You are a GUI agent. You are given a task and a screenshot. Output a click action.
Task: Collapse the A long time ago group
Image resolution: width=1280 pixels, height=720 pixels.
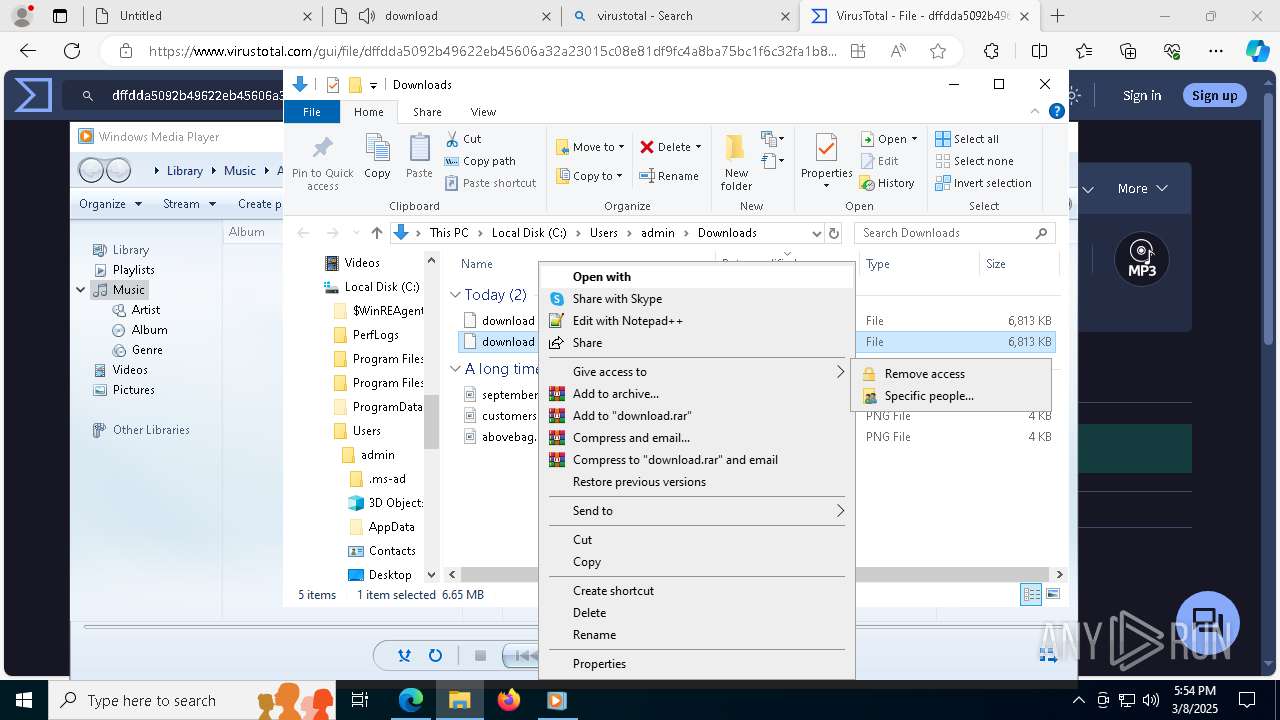[455, 369]
